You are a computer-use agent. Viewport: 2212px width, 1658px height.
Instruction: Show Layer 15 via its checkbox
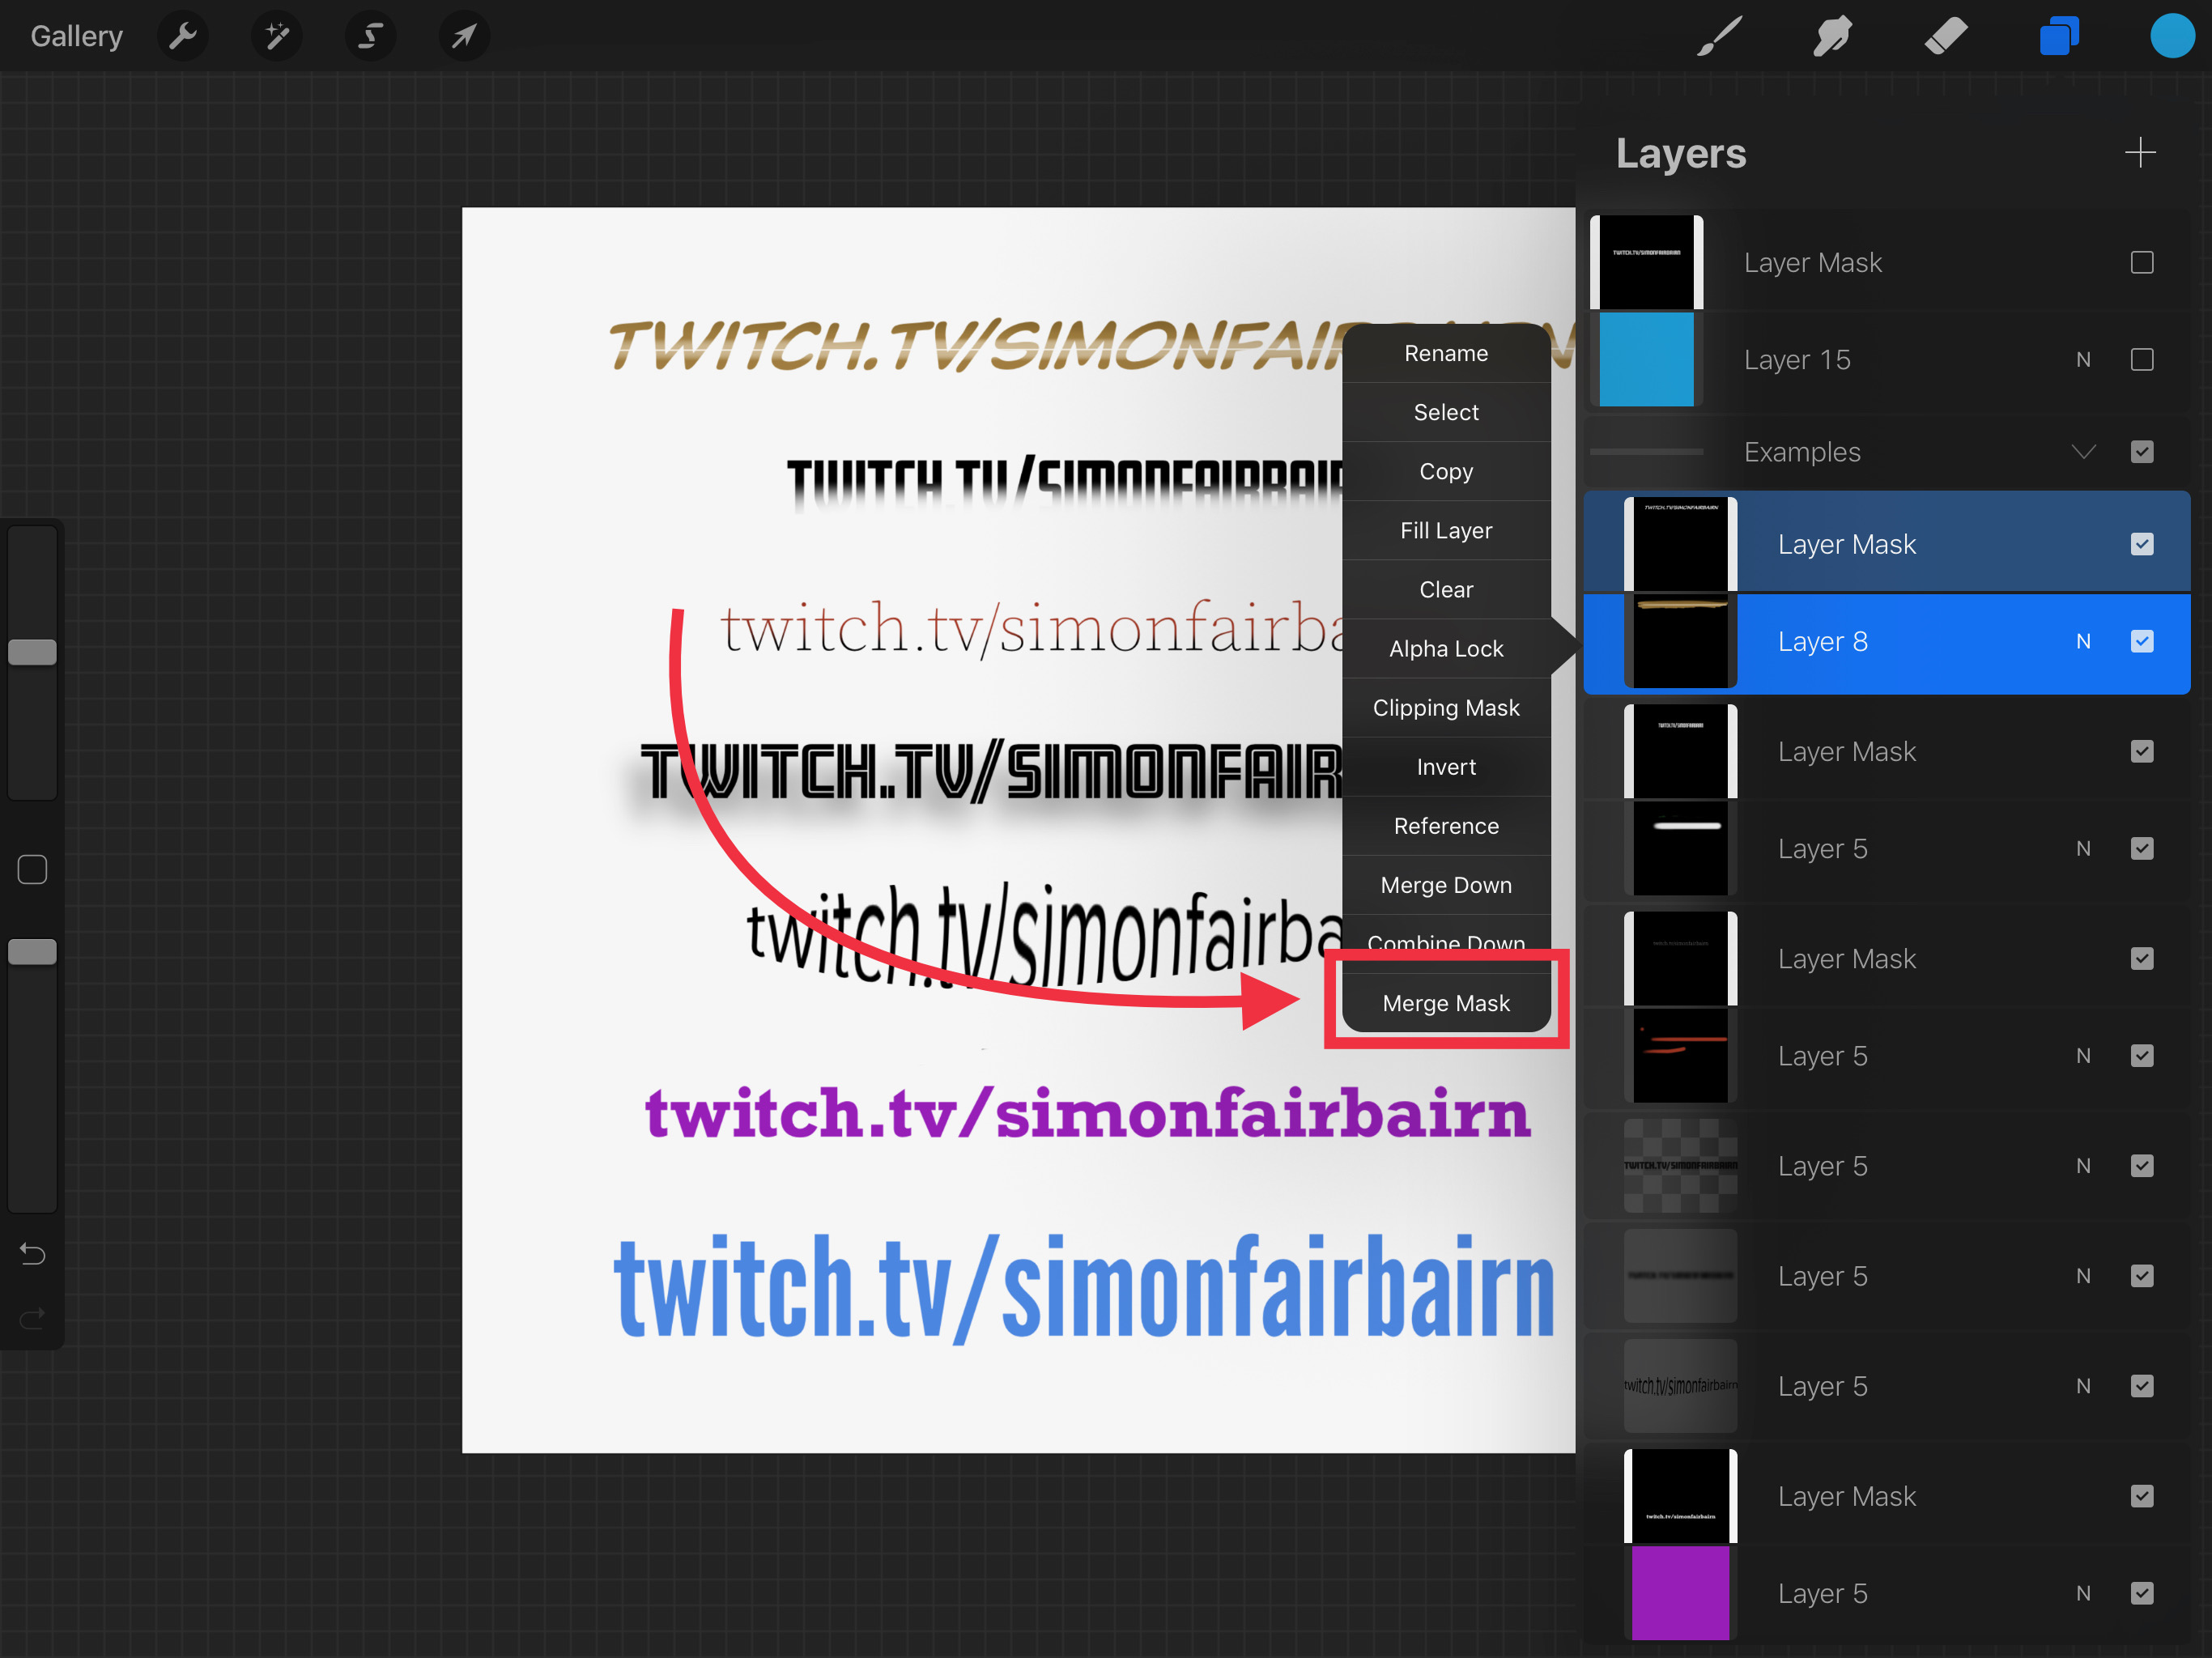[x=2141, y=359]
